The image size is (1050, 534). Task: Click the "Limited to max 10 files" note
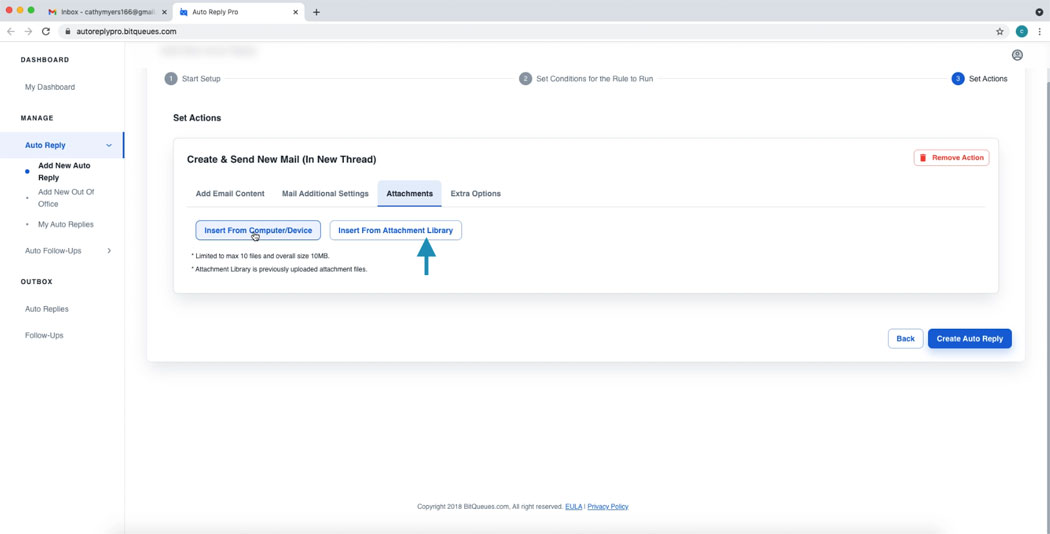(260, 256)
